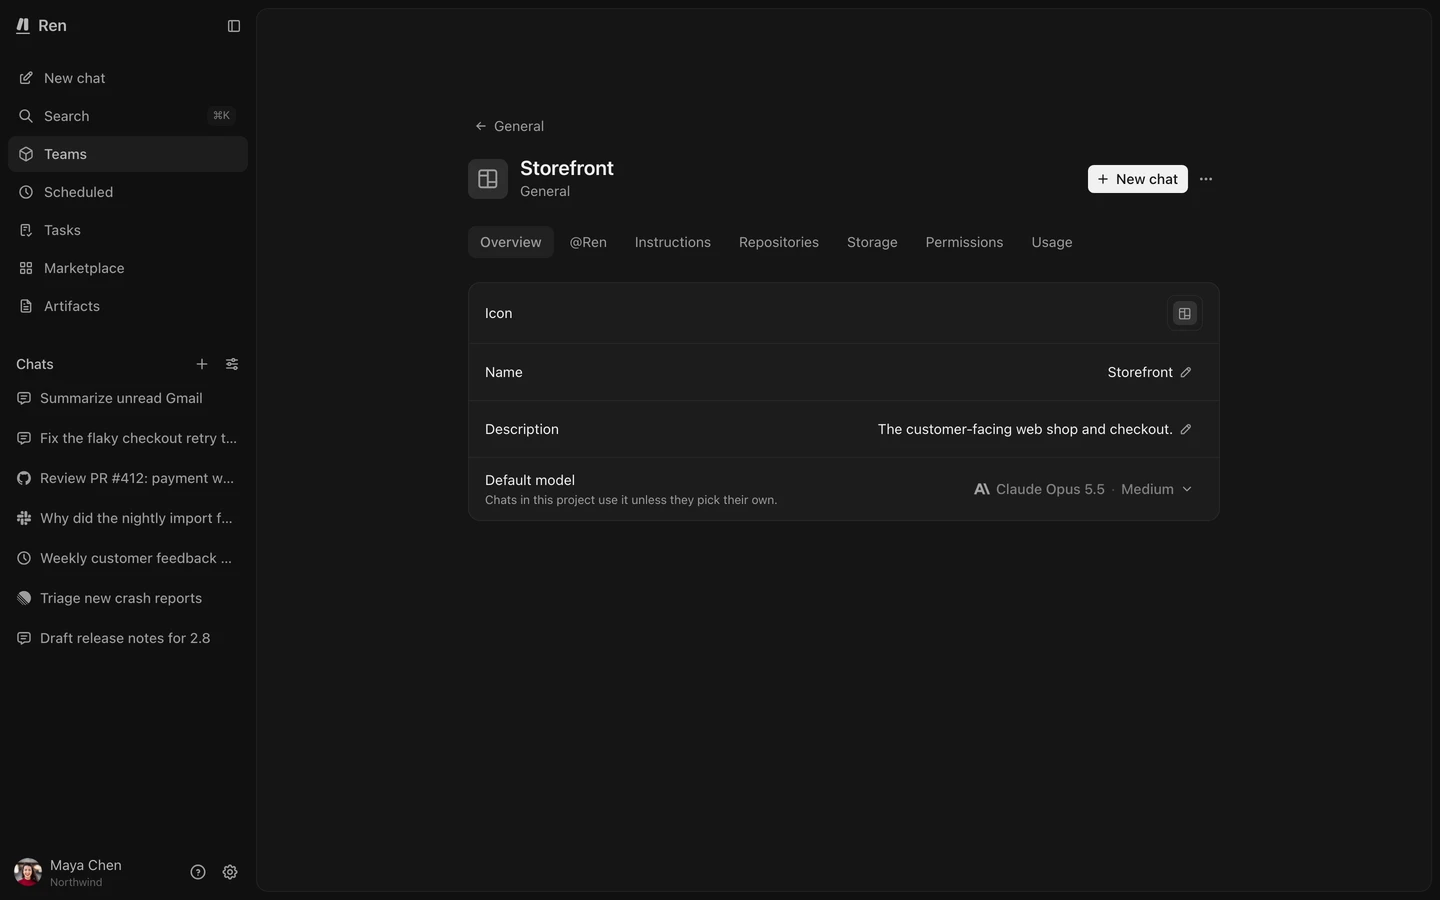
Task: Click the customer-facing web shop description text
Action: pyautogui.click(x=1025, y=429)
